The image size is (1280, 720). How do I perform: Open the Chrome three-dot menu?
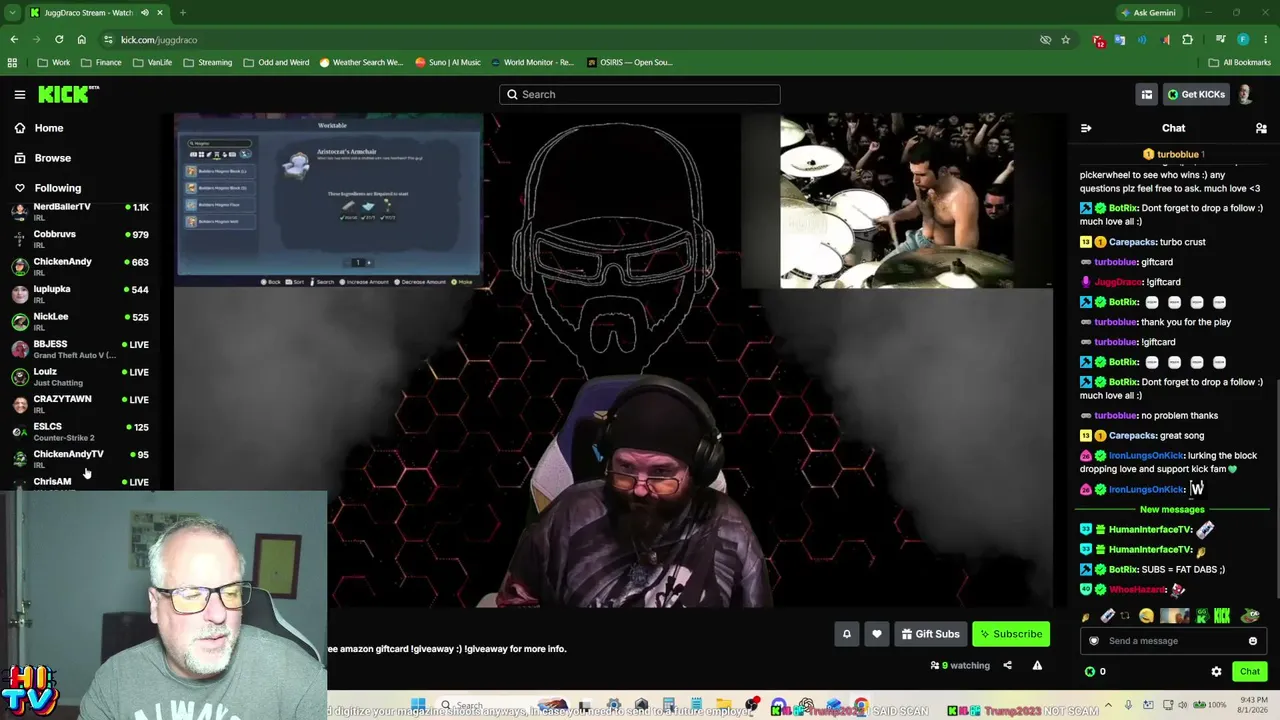1265,40
